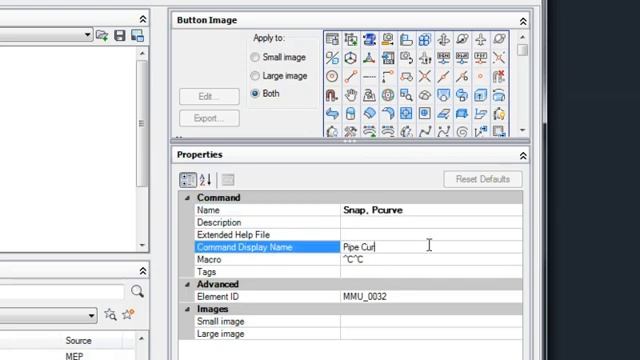Pick the cloud button image
This screenshot has height=360, width=640.
click(x=425, y=95)
